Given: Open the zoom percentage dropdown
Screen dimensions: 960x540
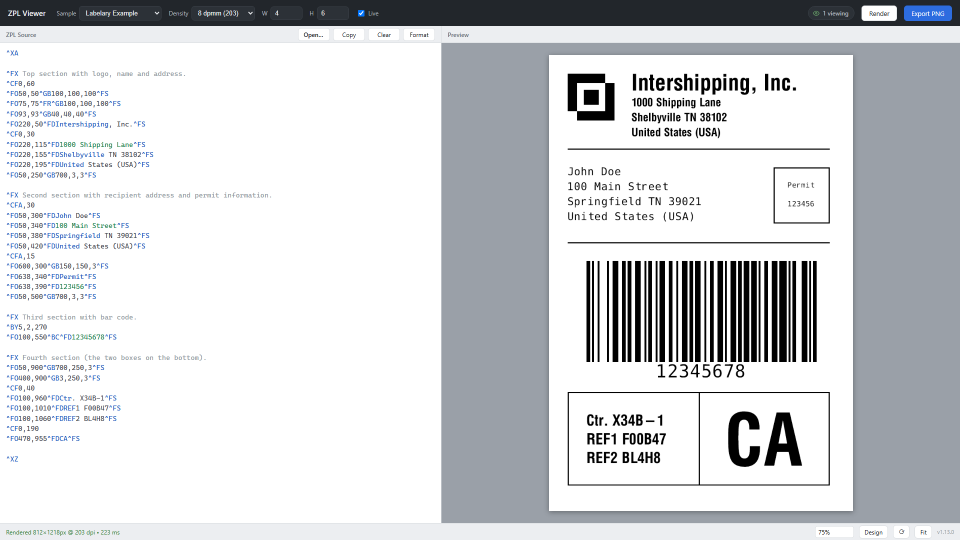Looking at the screenshot, I should (x=834, y=532).
